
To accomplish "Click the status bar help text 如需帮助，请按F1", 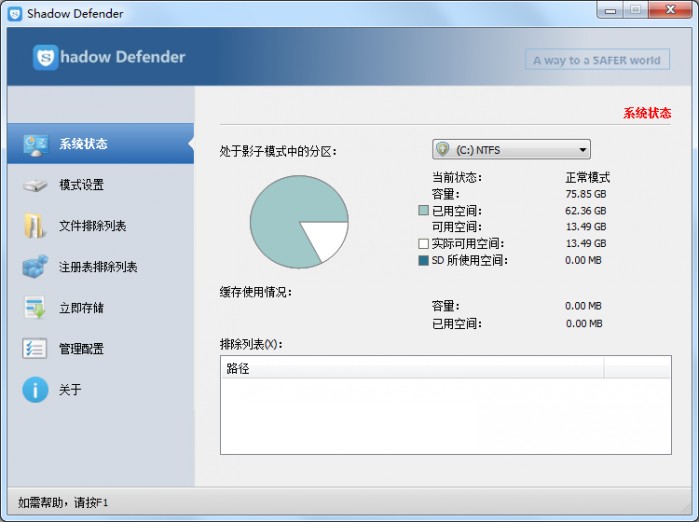I will [x=63, y=503].
